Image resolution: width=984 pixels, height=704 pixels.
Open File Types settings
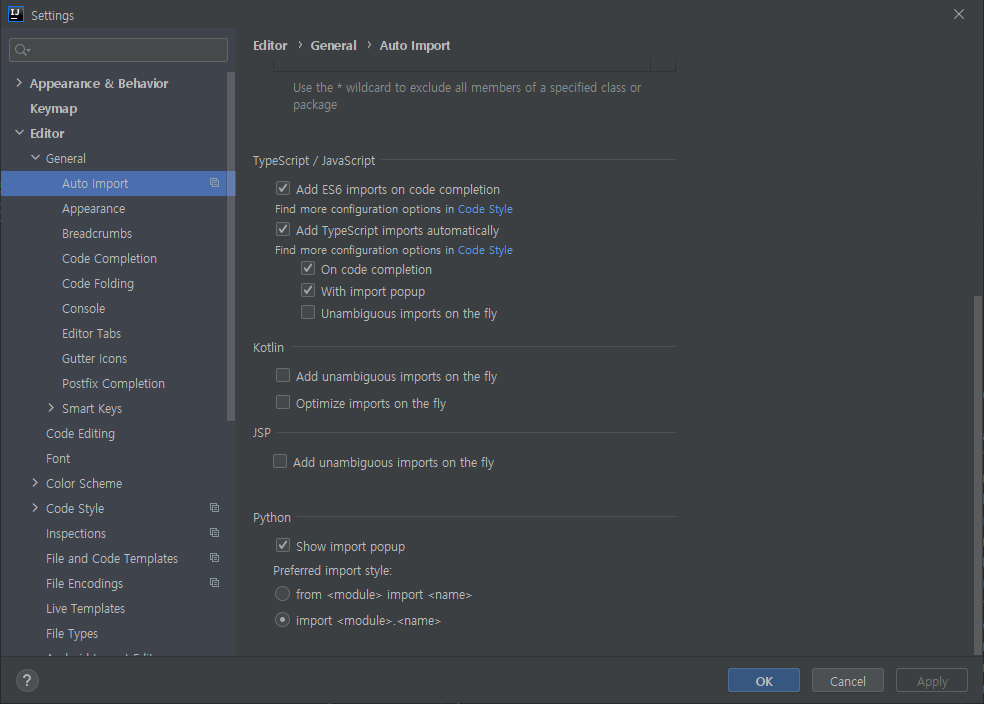(72, 634)
